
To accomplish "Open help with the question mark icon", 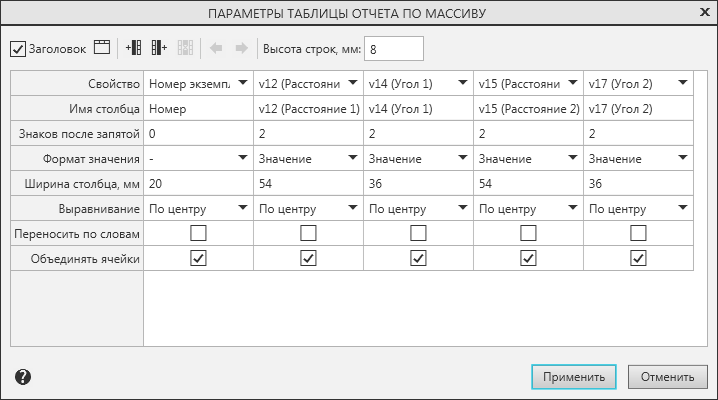I will pos(23,377).
